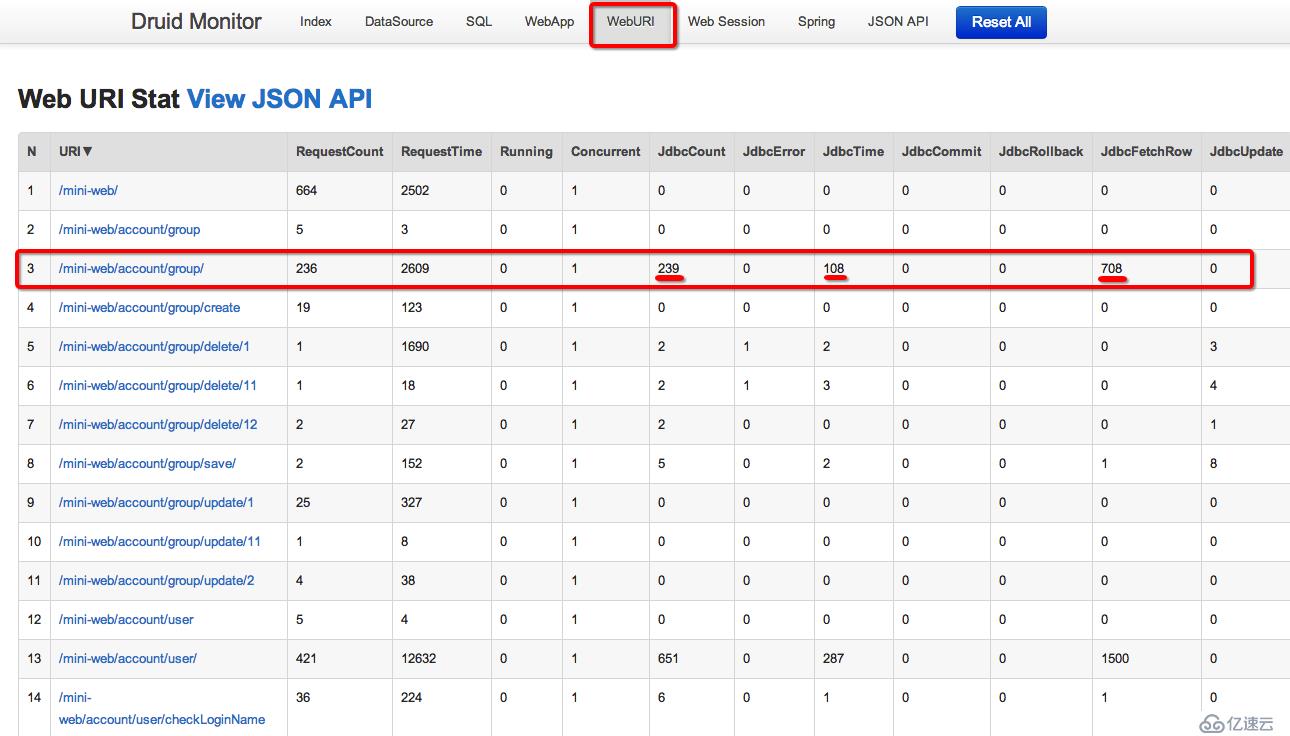Click RequestCount value 421
This screenshot has height=736, width=1290.
(306, 658)
